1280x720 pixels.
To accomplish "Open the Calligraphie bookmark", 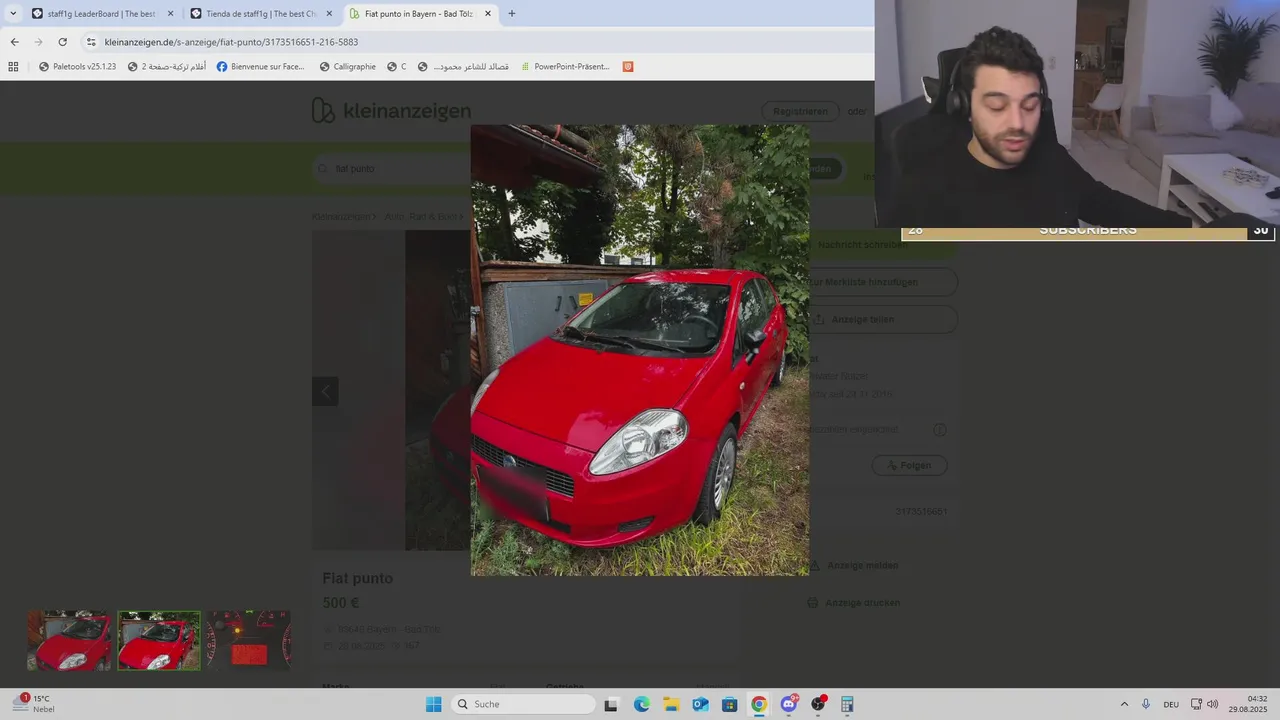I will (347, 67).
